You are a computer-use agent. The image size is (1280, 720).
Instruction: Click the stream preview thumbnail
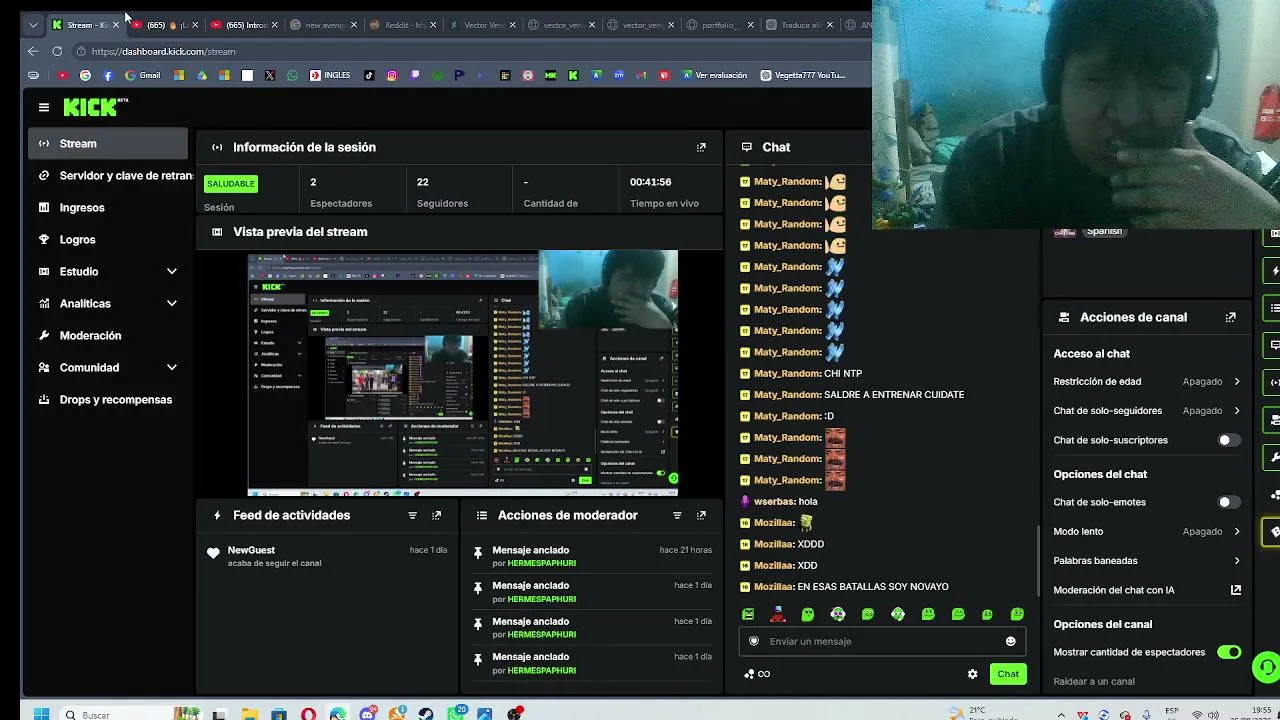click(x=463, y=373)
